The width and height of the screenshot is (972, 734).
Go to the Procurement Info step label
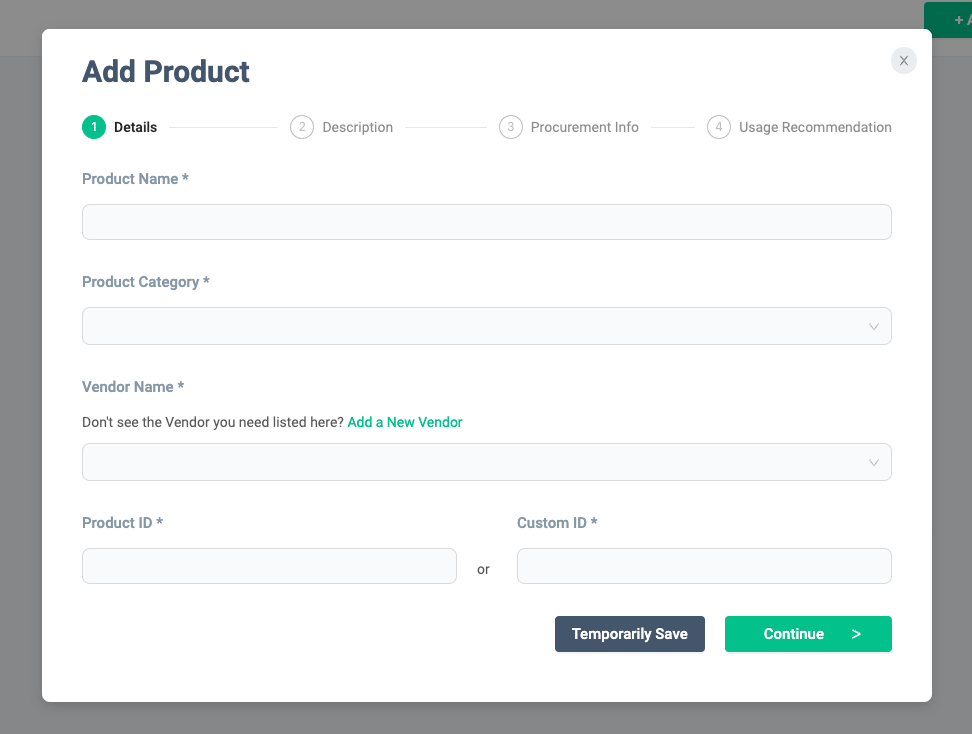click(585, 127)
